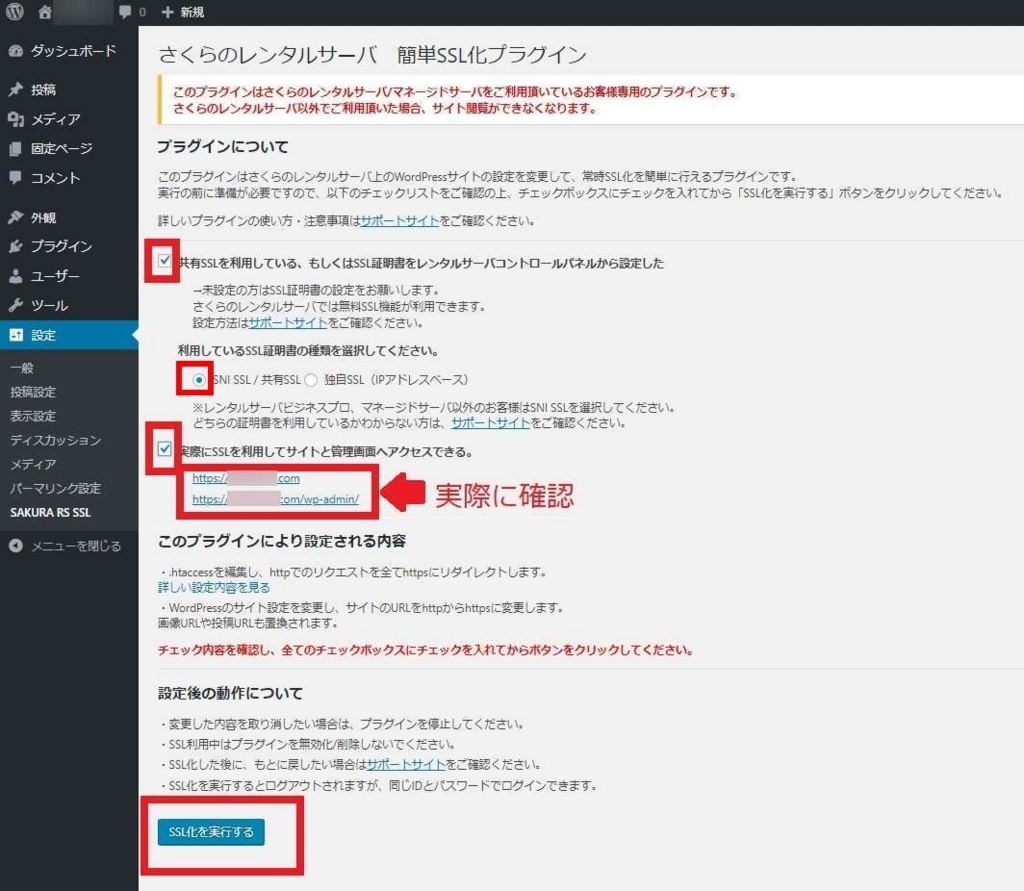Toggle 共有SSLを利用している checkbox
1024x891 pixels.
164,261
